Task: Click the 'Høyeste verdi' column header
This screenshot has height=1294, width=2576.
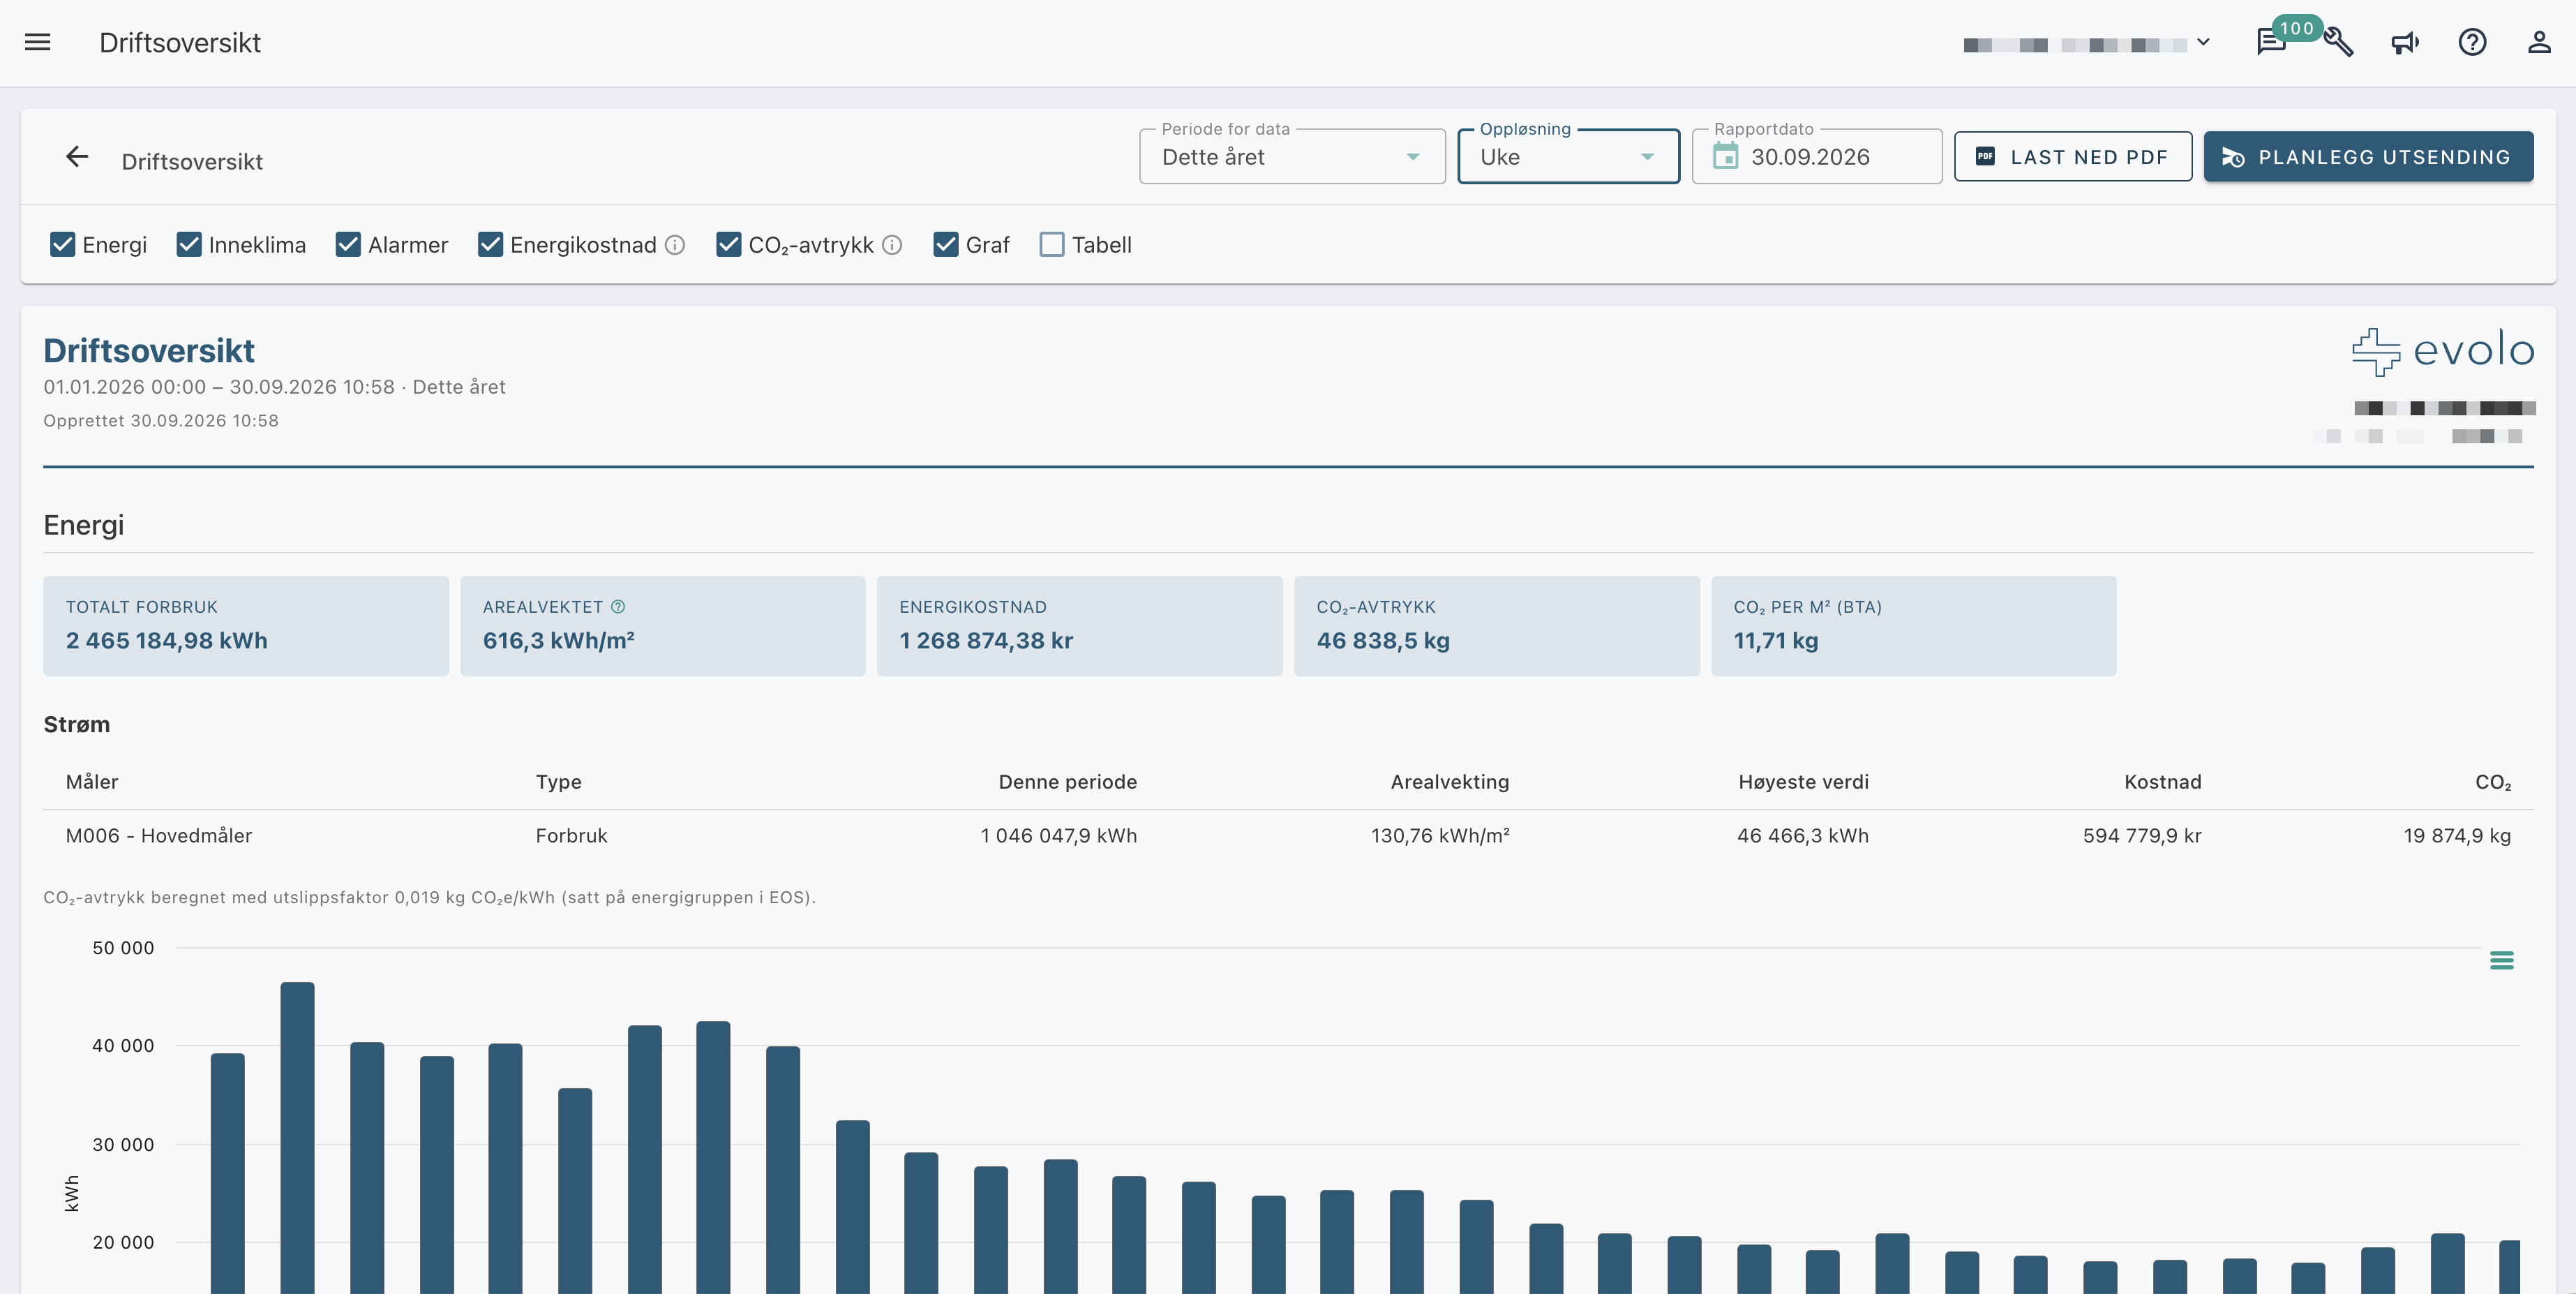Action: [1803, 782]
